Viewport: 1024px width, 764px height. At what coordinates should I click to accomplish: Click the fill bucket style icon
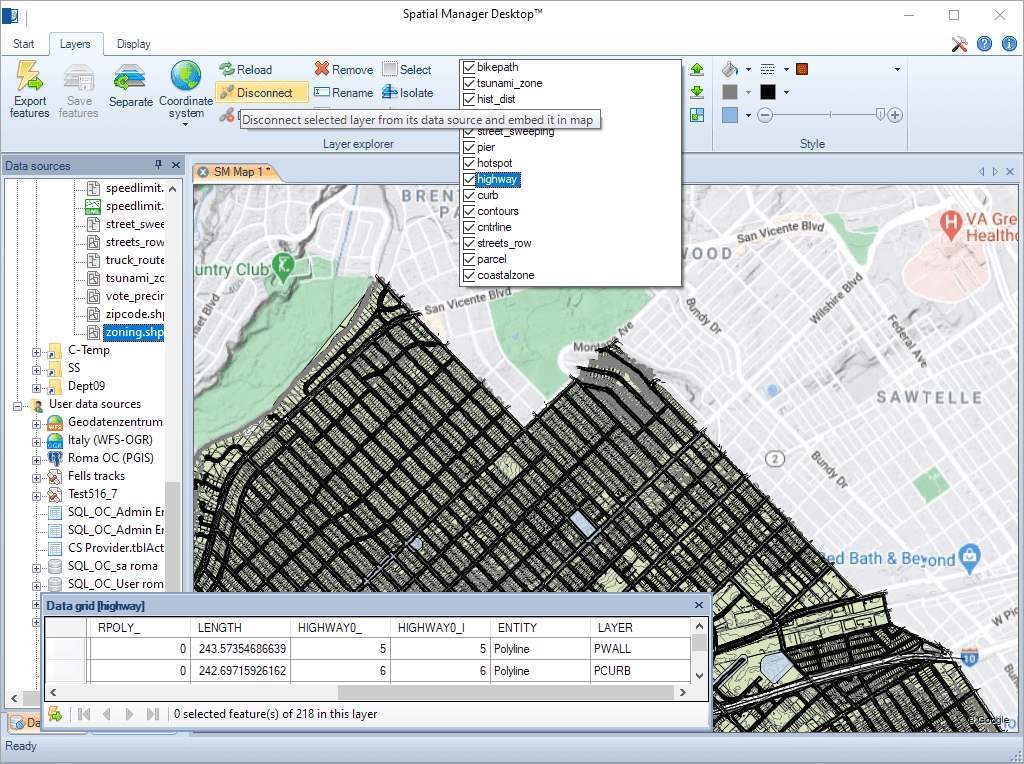pyautogui.click(x=729, y=69)
